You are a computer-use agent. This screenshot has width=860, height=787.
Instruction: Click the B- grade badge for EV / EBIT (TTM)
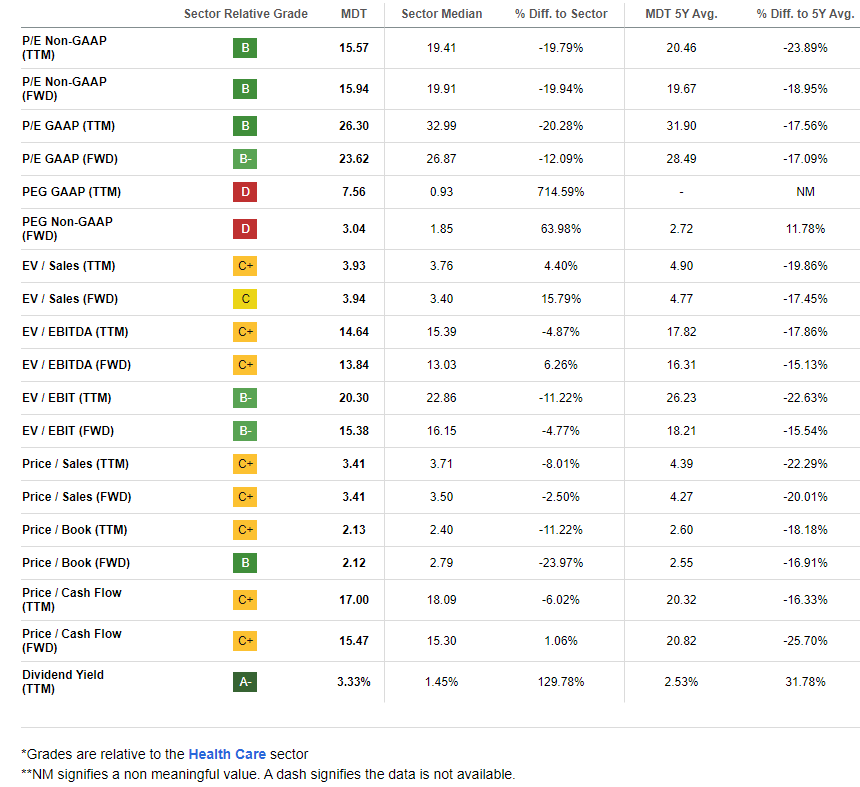coord(245,398)
